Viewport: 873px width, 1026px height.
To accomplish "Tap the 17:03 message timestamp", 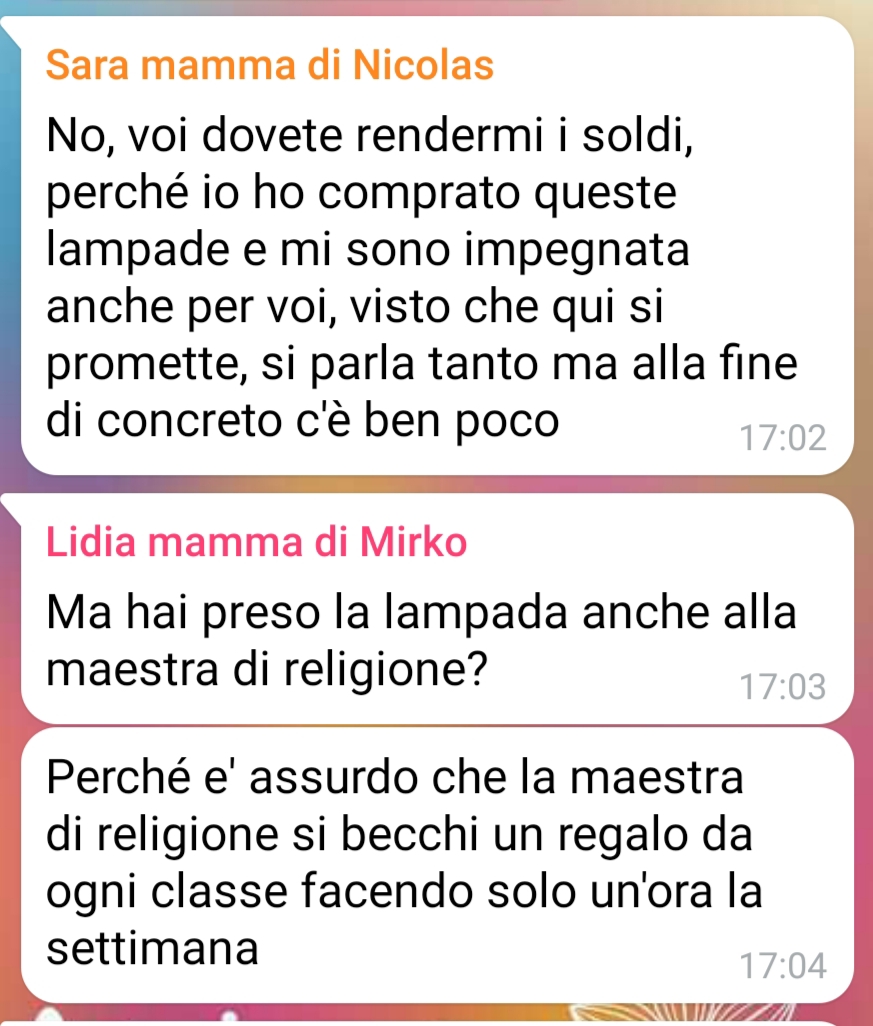I will 783,686.
